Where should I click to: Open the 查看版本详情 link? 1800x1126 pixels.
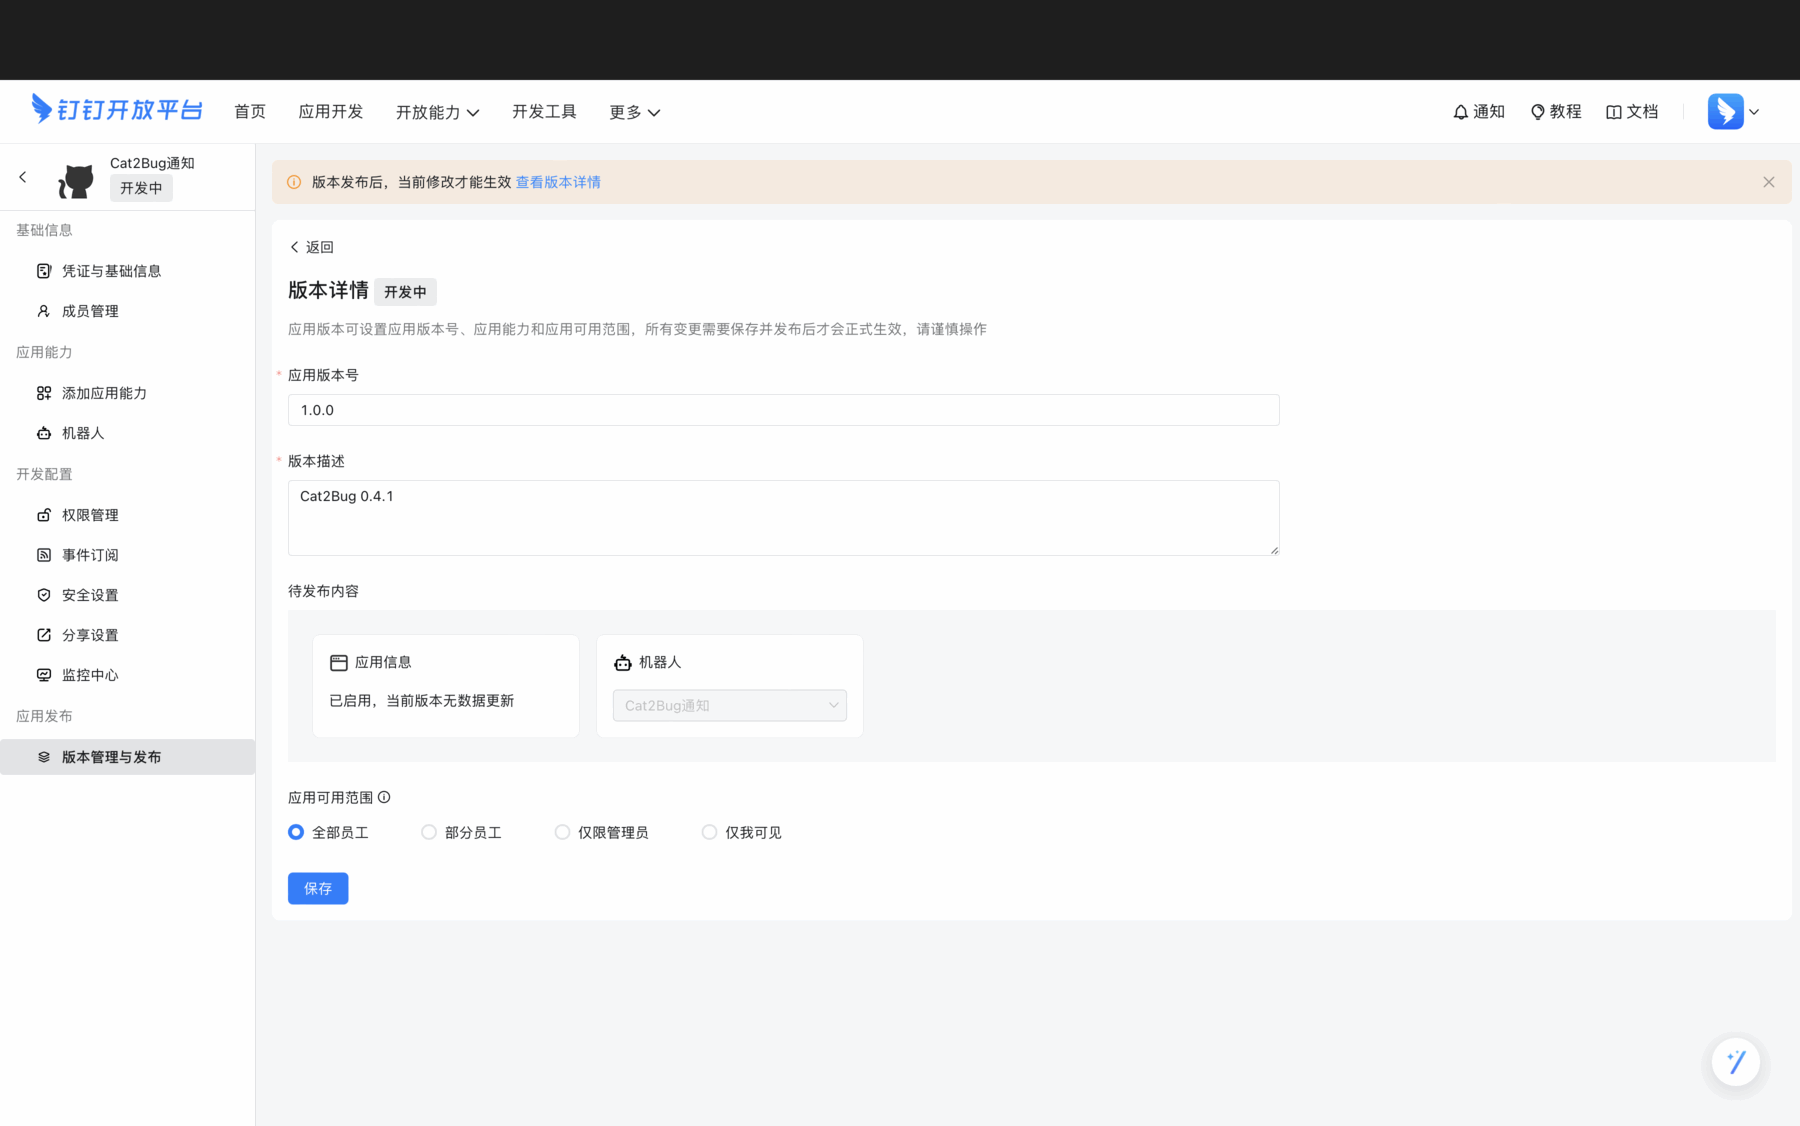(558, 181)
